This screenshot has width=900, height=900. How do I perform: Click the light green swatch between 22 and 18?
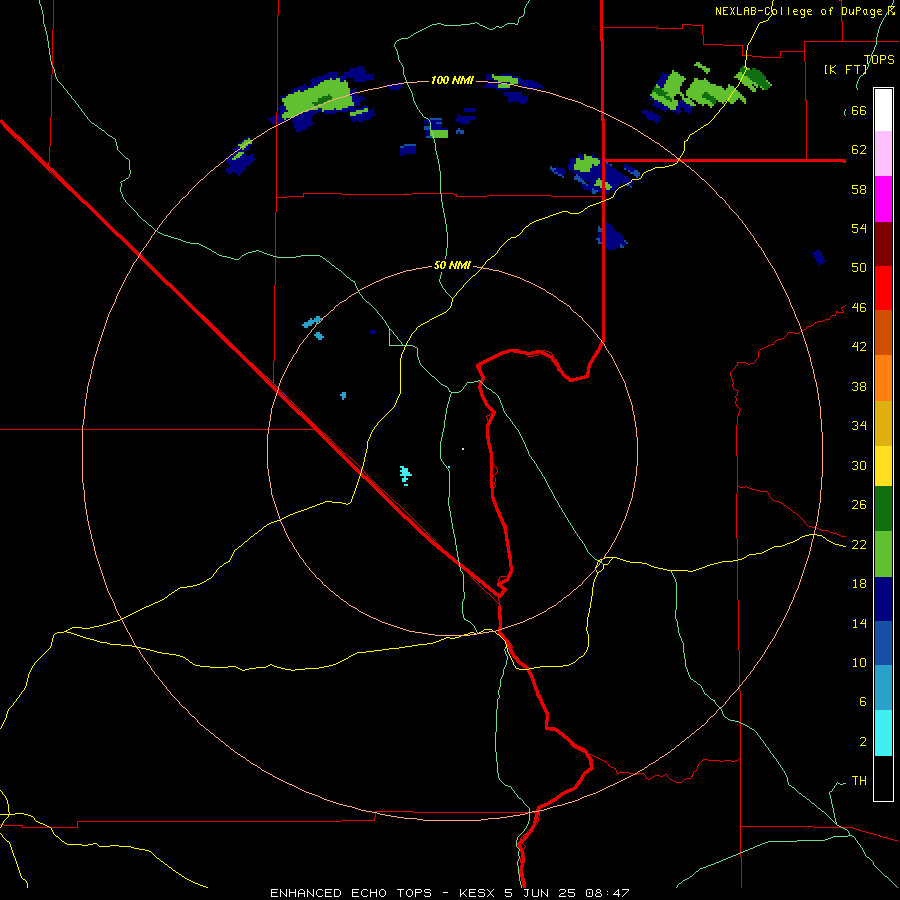pos(883,554)
